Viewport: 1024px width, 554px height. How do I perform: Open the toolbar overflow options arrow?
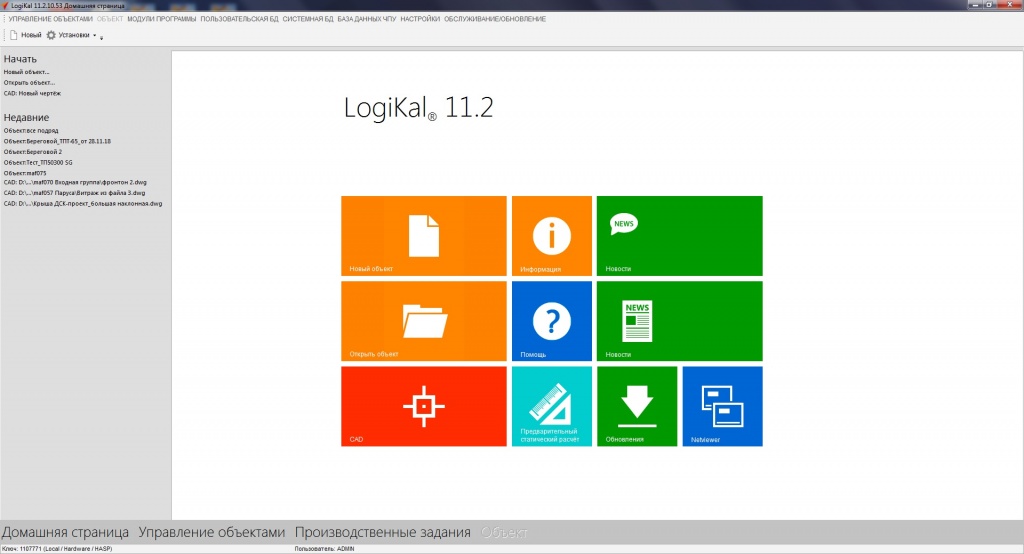tap(101, 37)
